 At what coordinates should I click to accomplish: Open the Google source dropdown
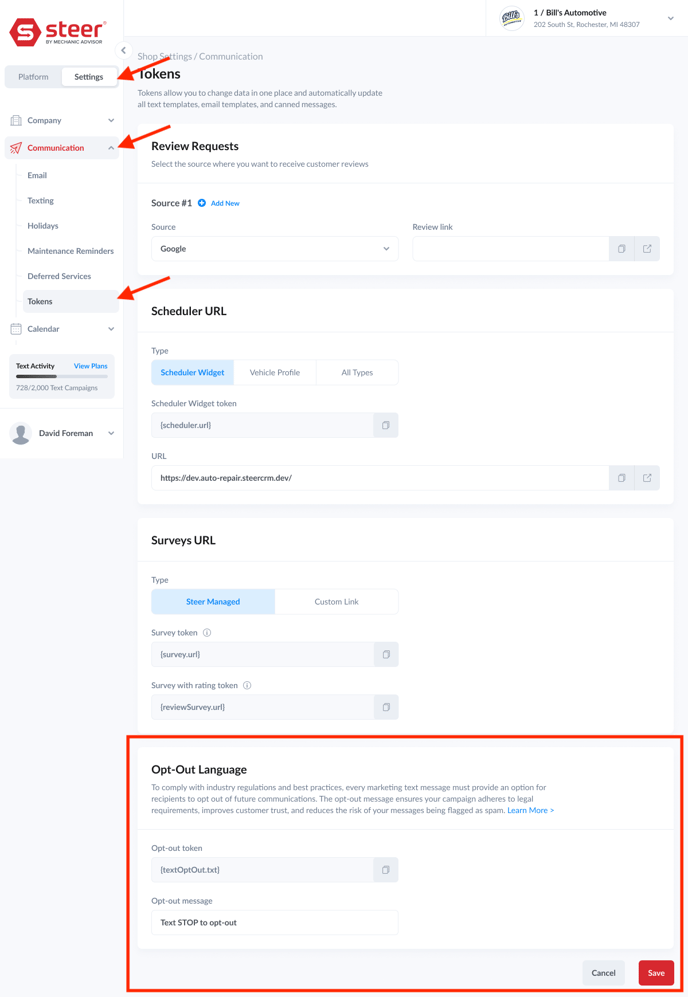click(x=275, y=249)
